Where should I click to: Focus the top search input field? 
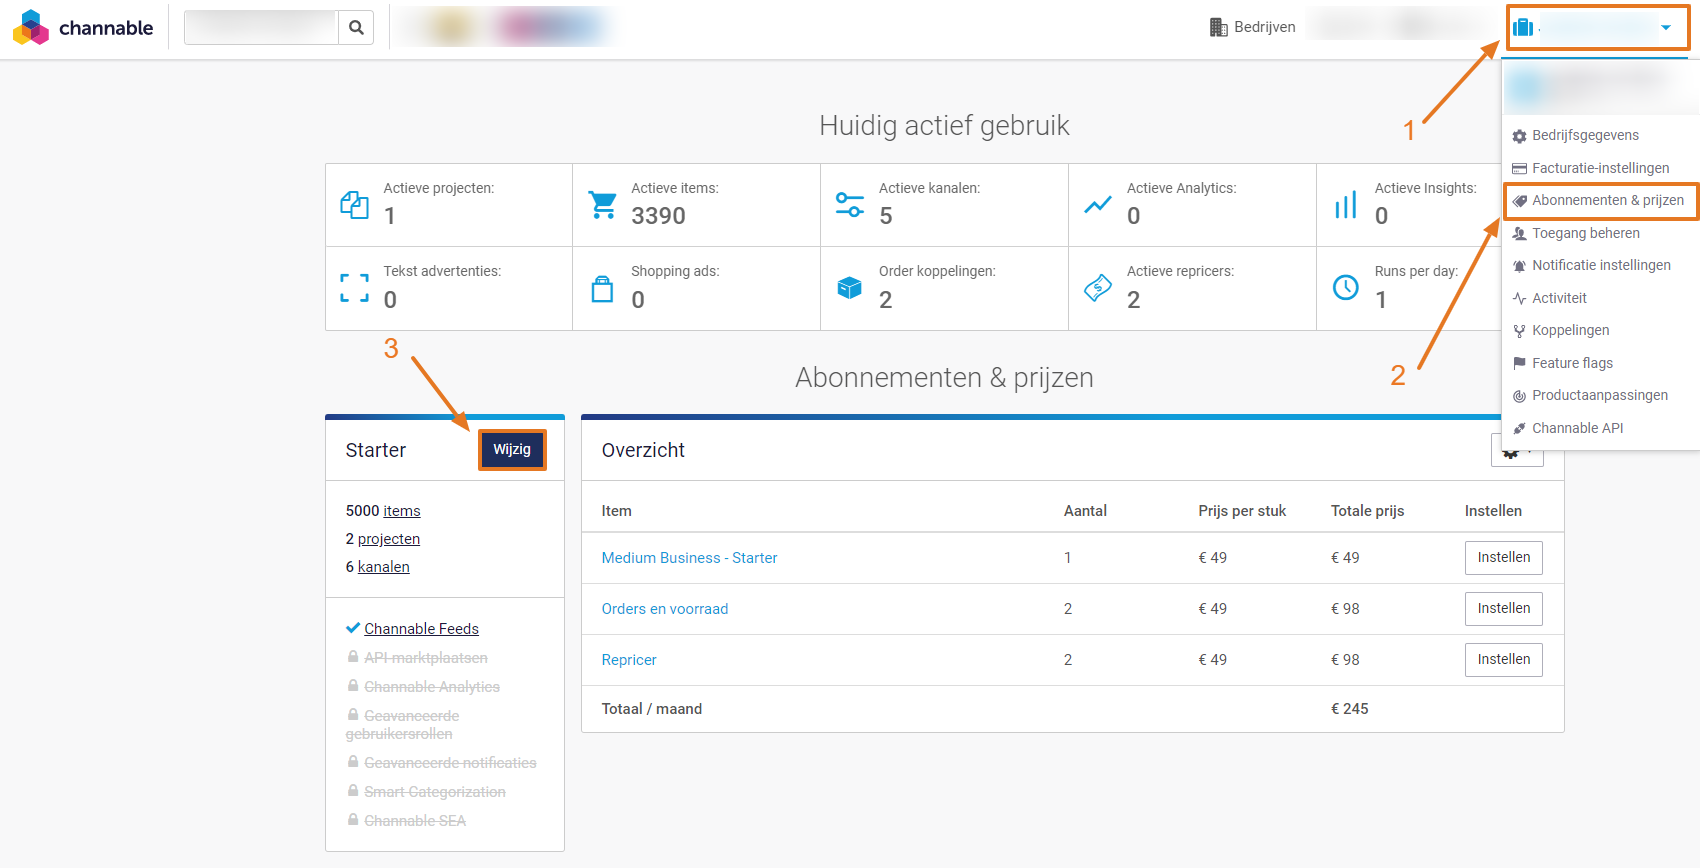[261, 28]
